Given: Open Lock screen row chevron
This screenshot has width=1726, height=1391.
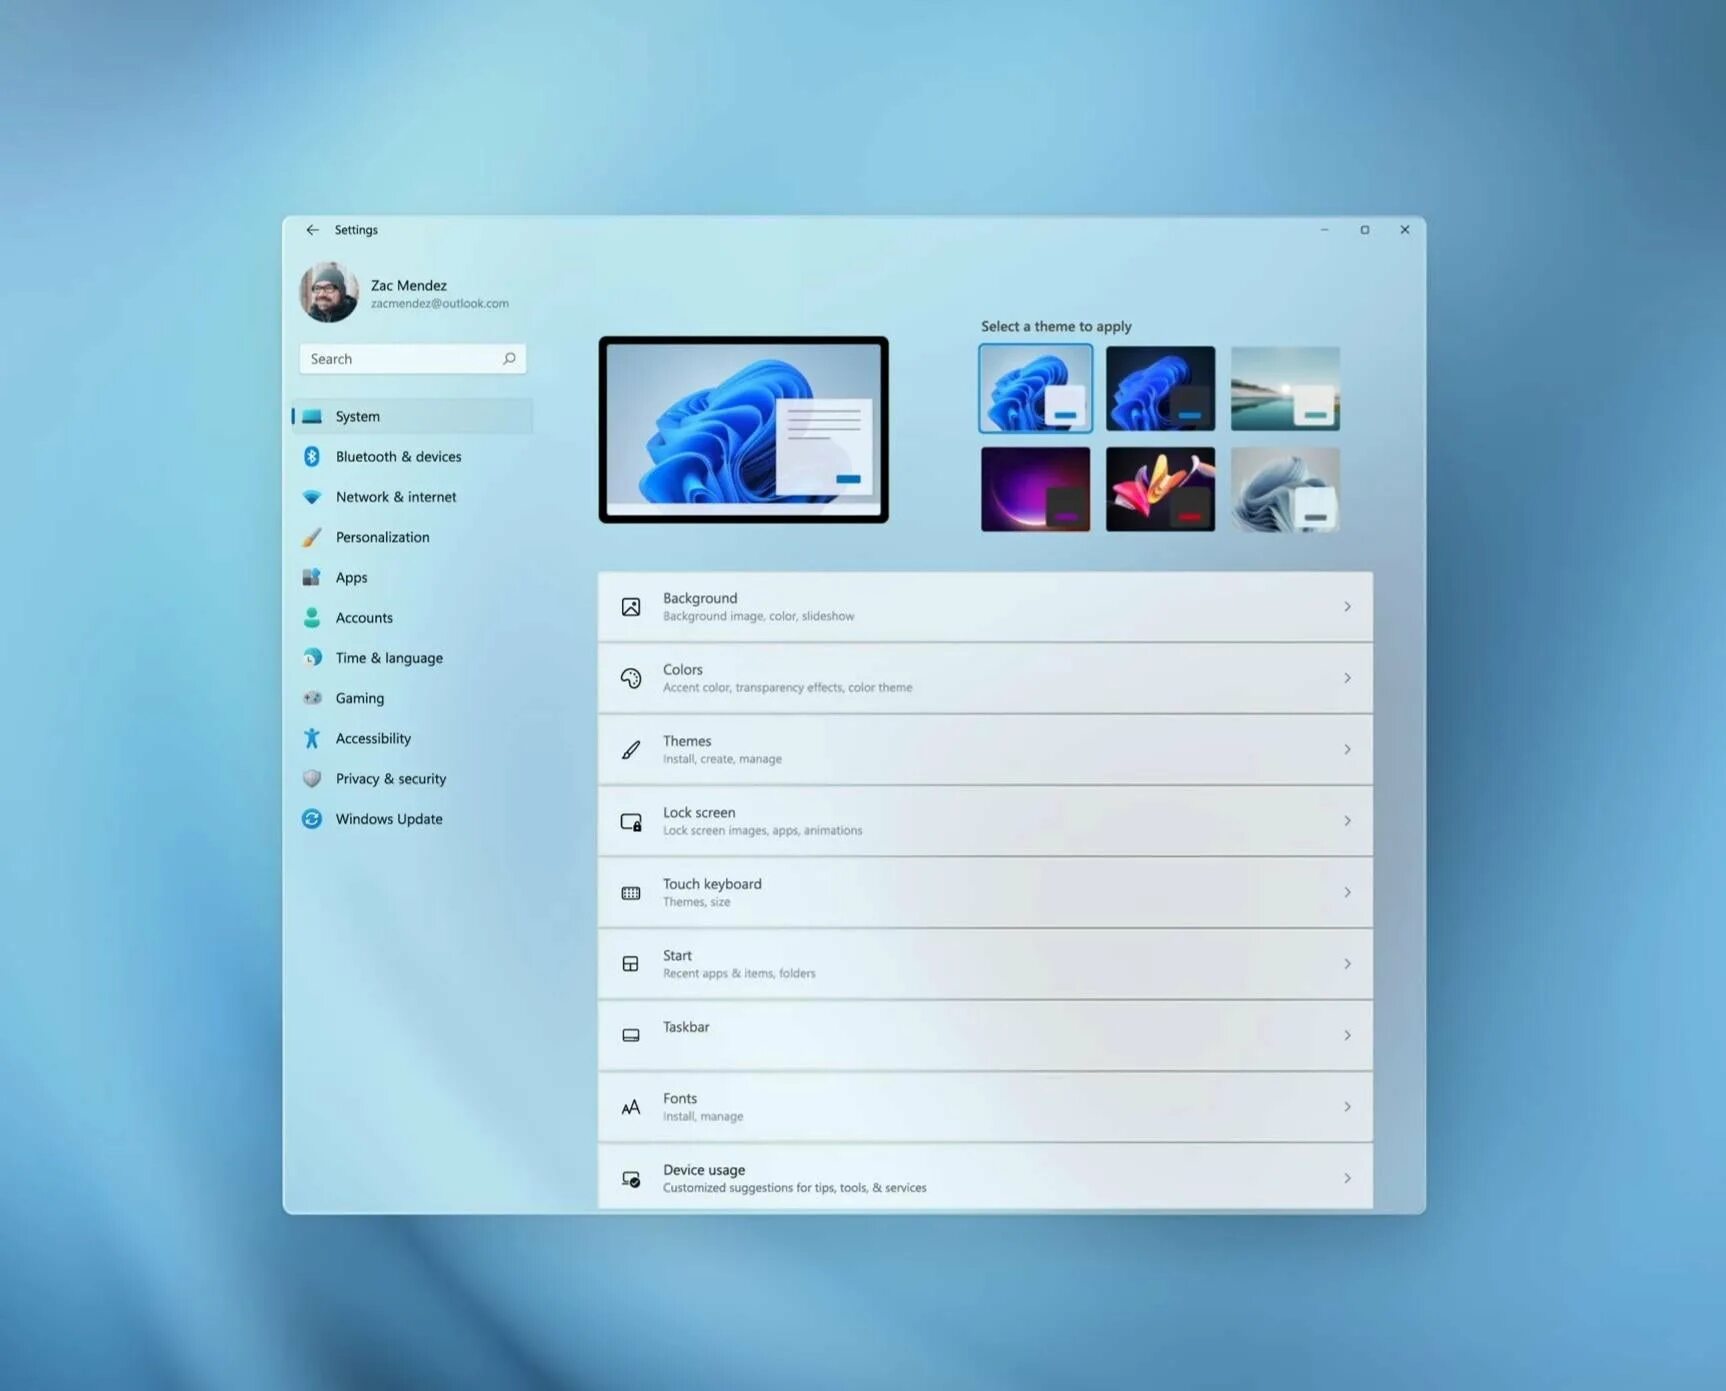Looking at the screenshot, I should pyautogui.click(x=1347, y=821).
